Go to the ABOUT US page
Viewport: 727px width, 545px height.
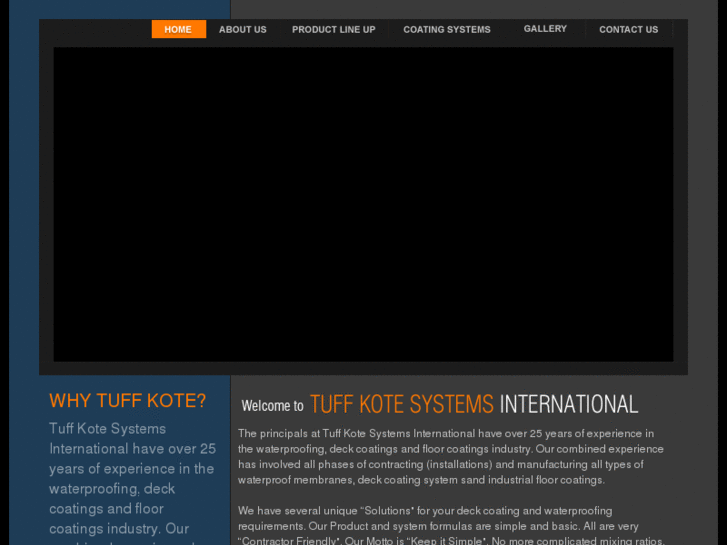tap(242, 29)
